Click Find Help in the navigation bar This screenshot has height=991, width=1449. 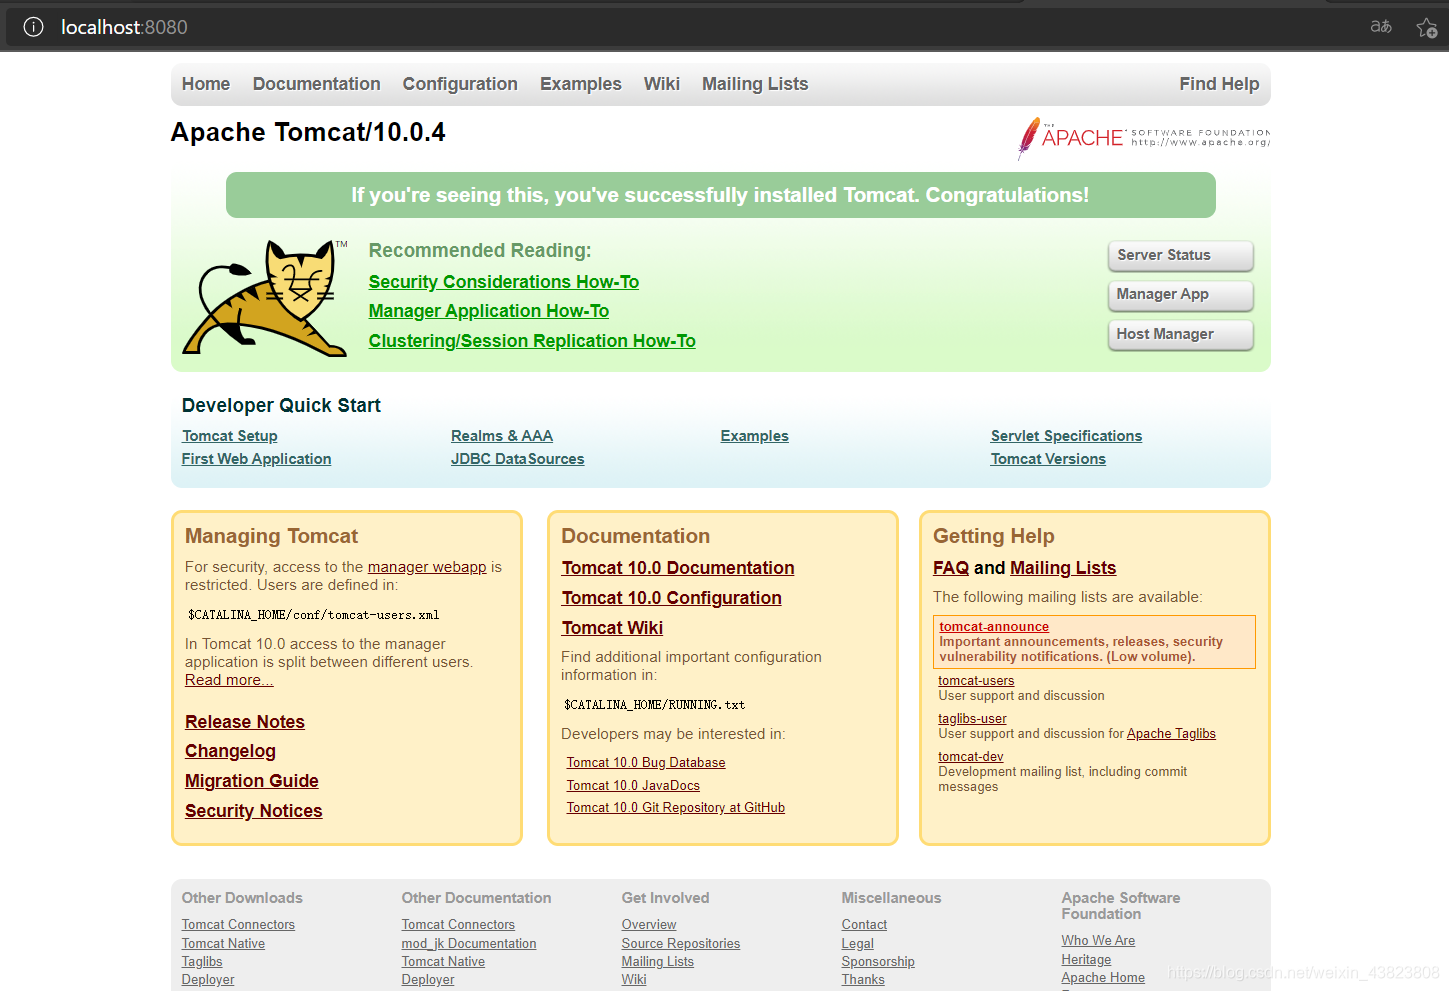point(1219,84)
